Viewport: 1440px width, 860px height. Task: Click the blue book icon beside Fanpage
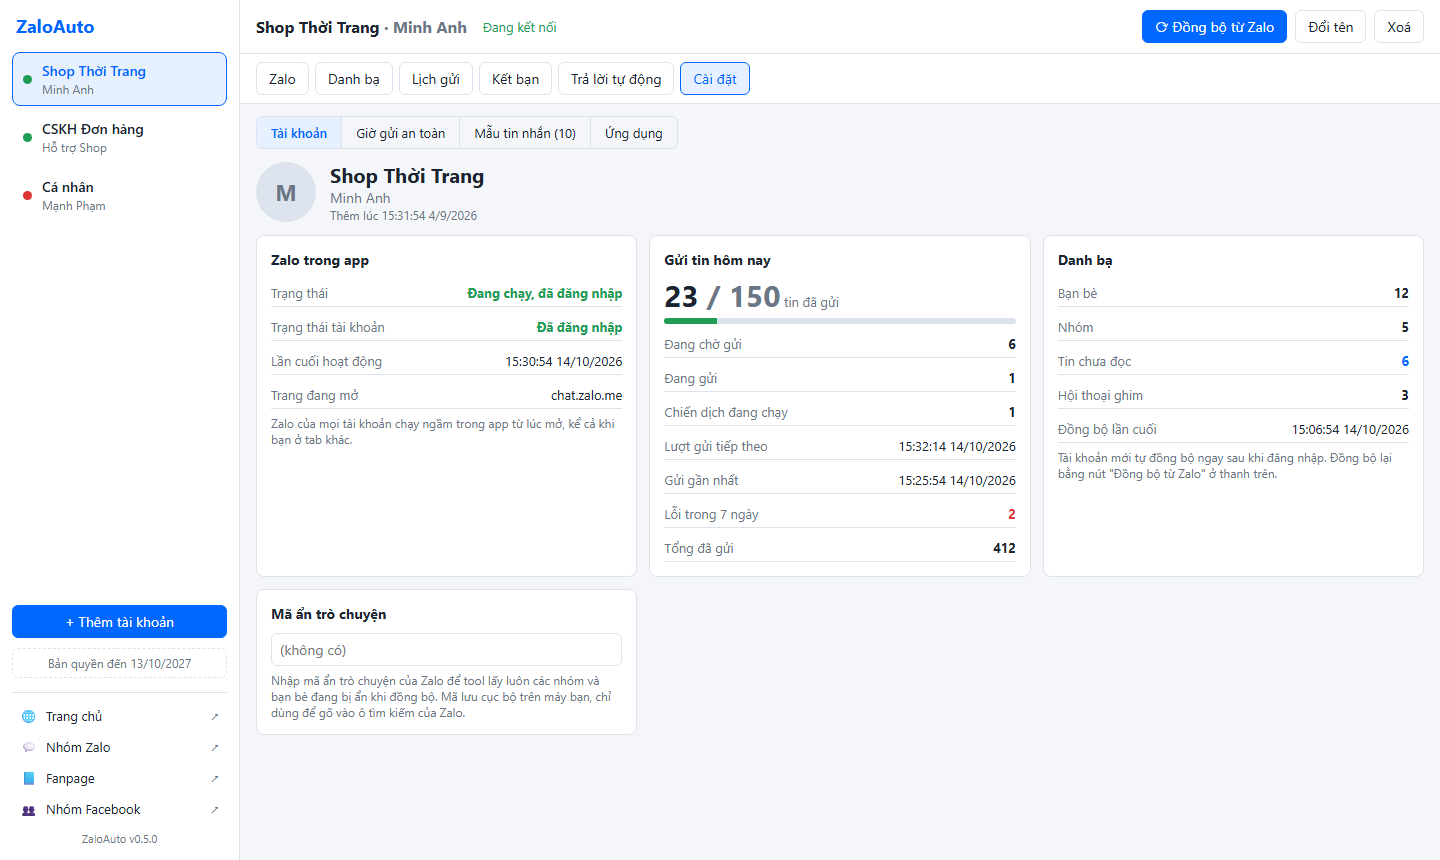(28, 779)
